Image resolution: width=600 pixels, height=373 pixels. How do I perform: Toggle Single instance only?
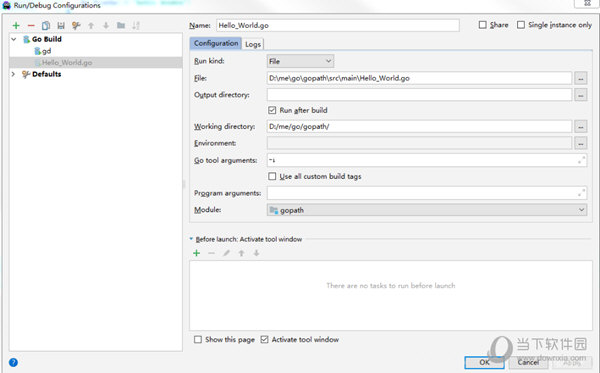[x=521, y=25]
